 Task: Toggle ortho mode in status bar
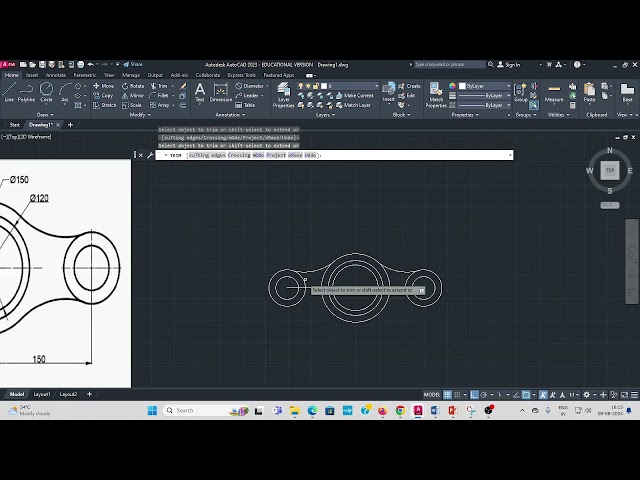[x=474, y=395]
